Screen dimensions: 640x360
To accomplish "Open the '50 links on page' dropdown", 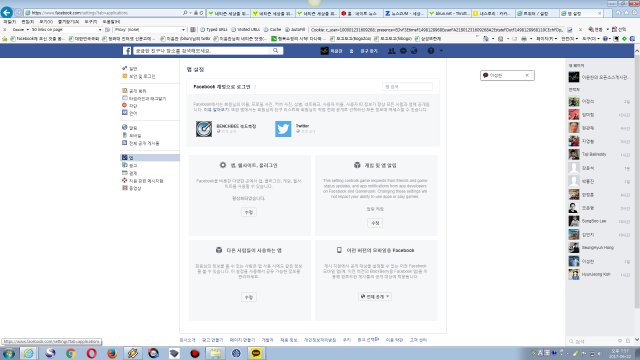I will tap(67, 30).
